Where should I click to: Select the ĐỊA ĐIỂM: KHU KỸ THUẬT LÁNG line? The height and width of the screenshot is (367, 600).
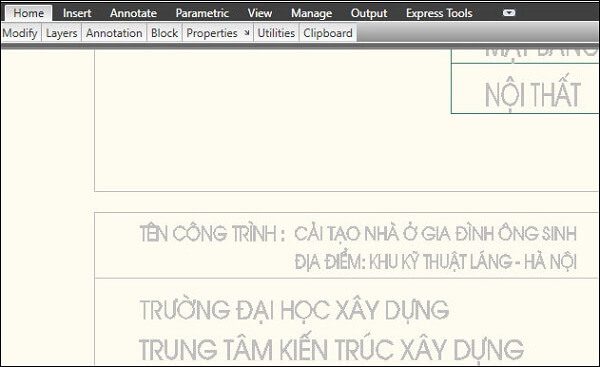tap(435, 262)
